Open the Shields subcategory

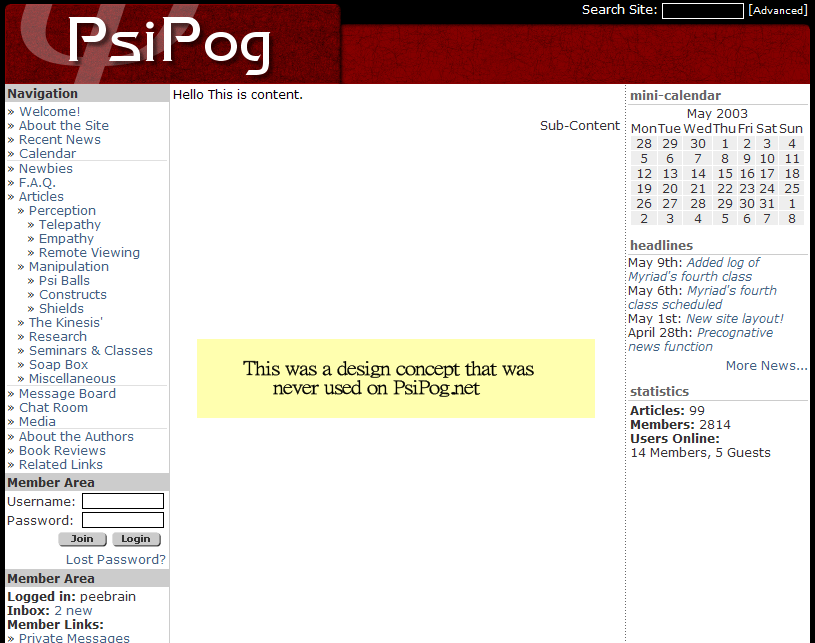pos(61,309)
